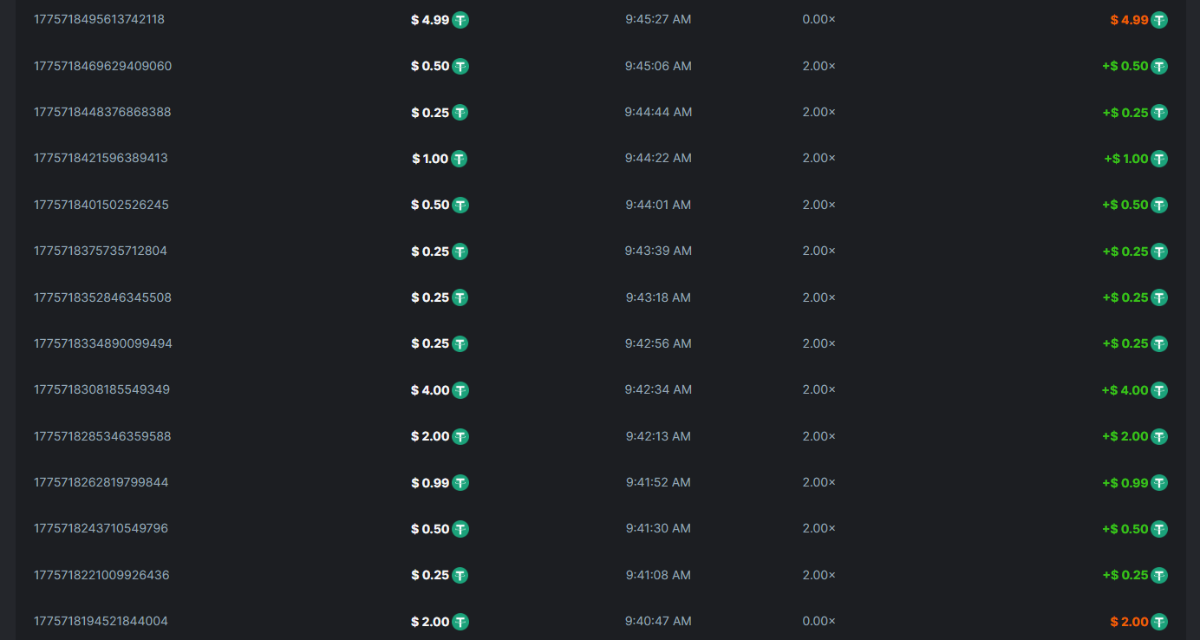Click Tether icon beside green +$2.00 payout
Image resolution: width=1200 pixels, height=640 pixels.
(x=1159, y=437)
